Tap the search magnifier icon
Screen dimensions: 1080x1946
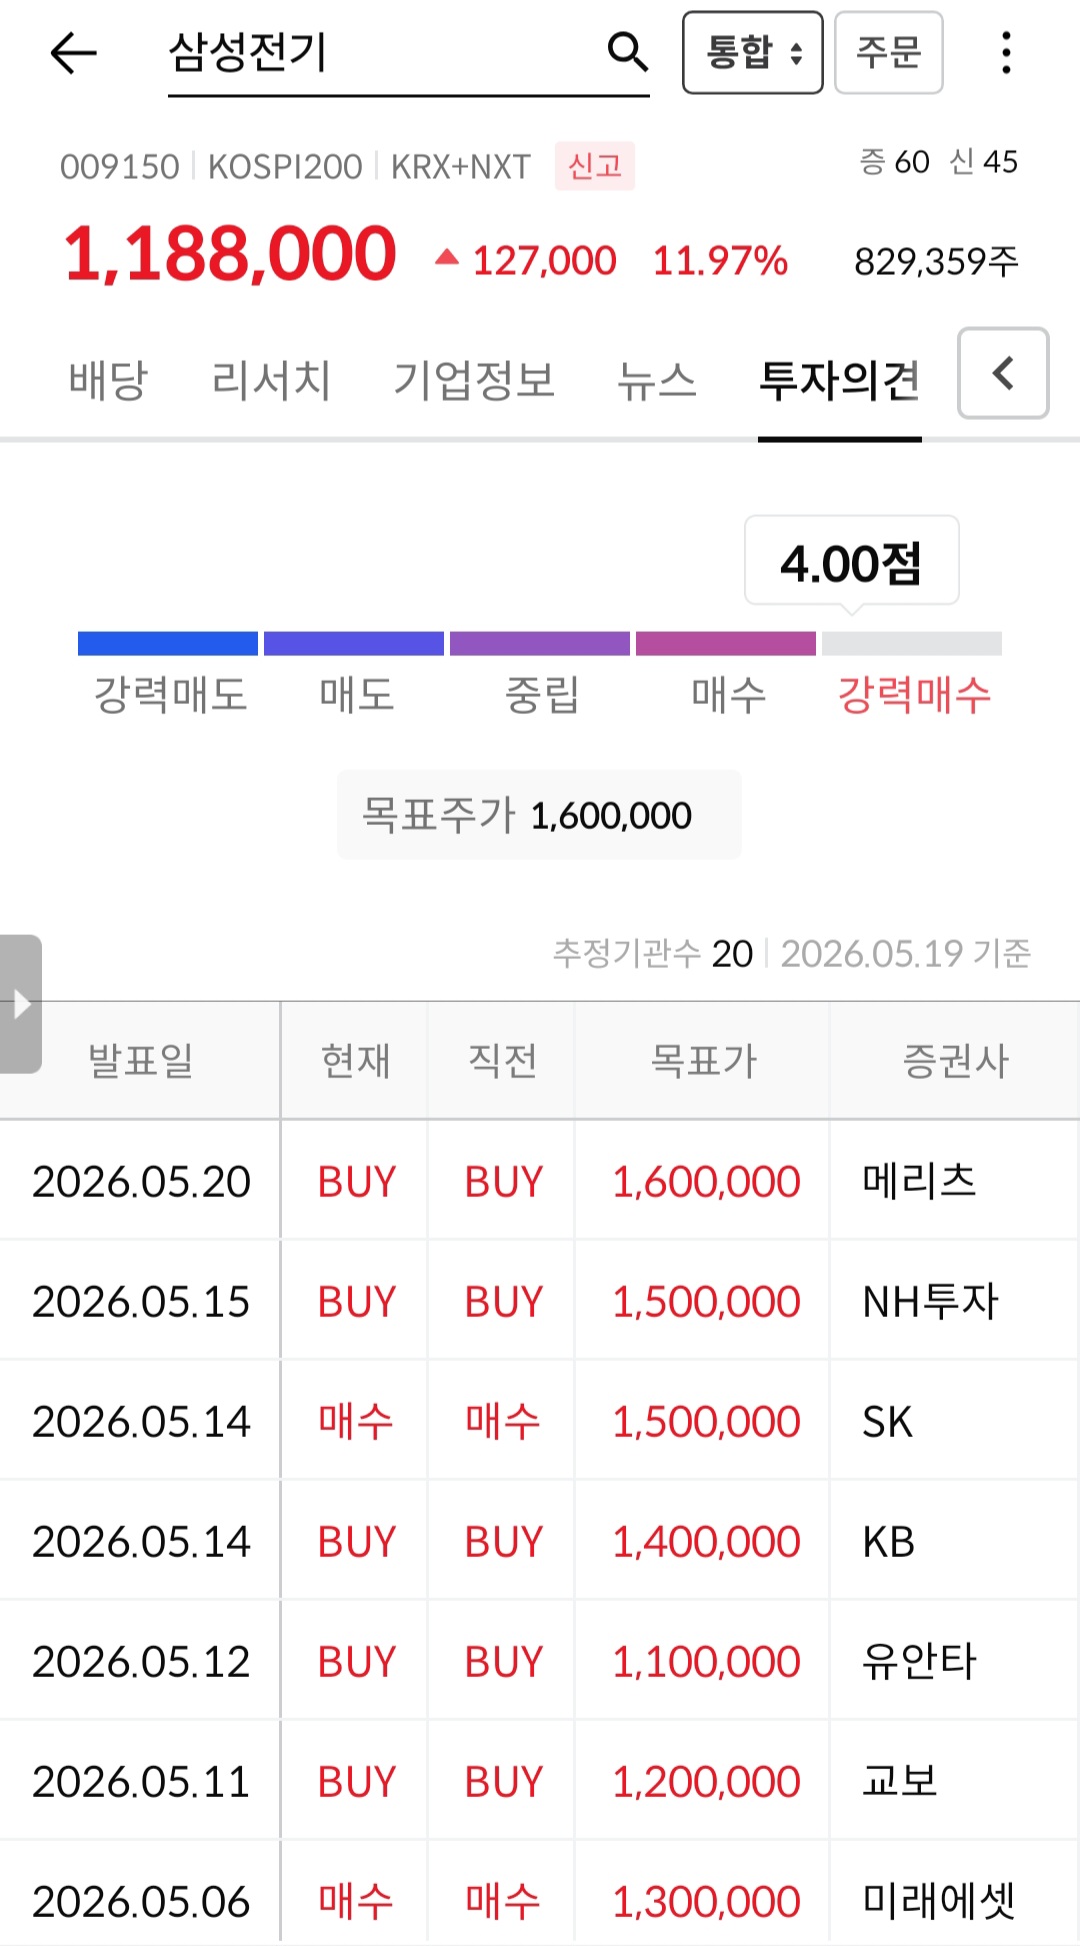[628, 51]
